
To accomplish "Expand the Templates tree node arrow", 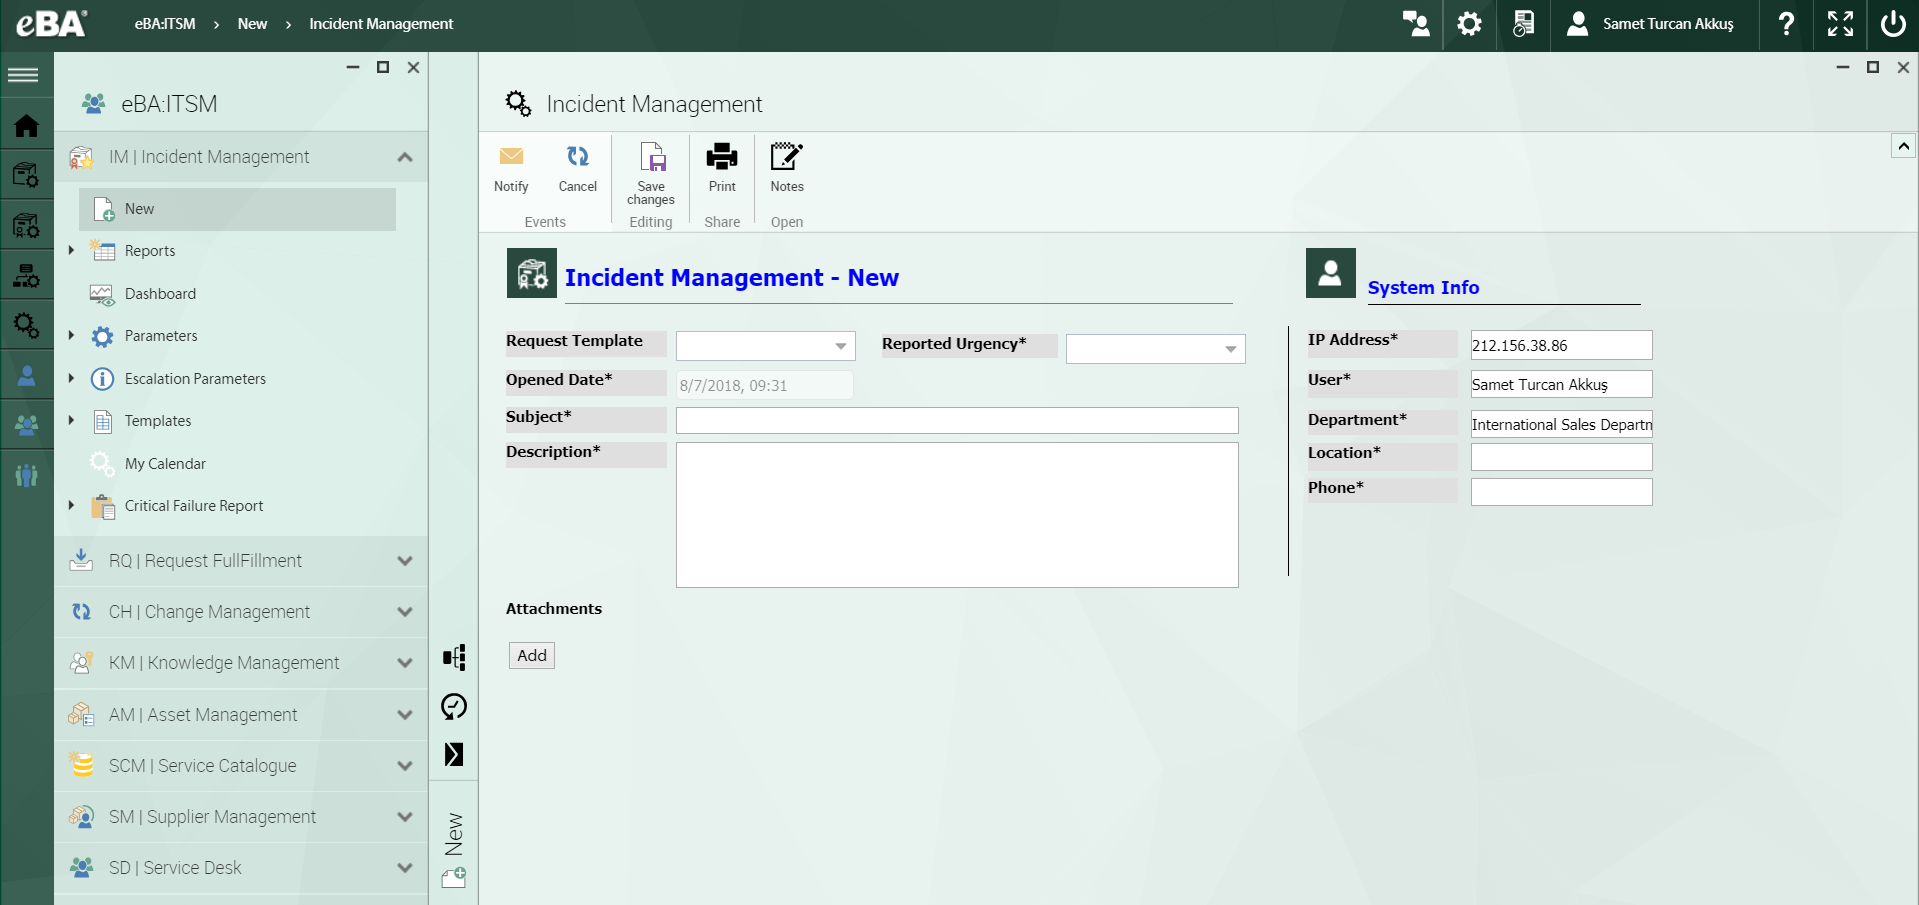I will [x=71, y=420].
